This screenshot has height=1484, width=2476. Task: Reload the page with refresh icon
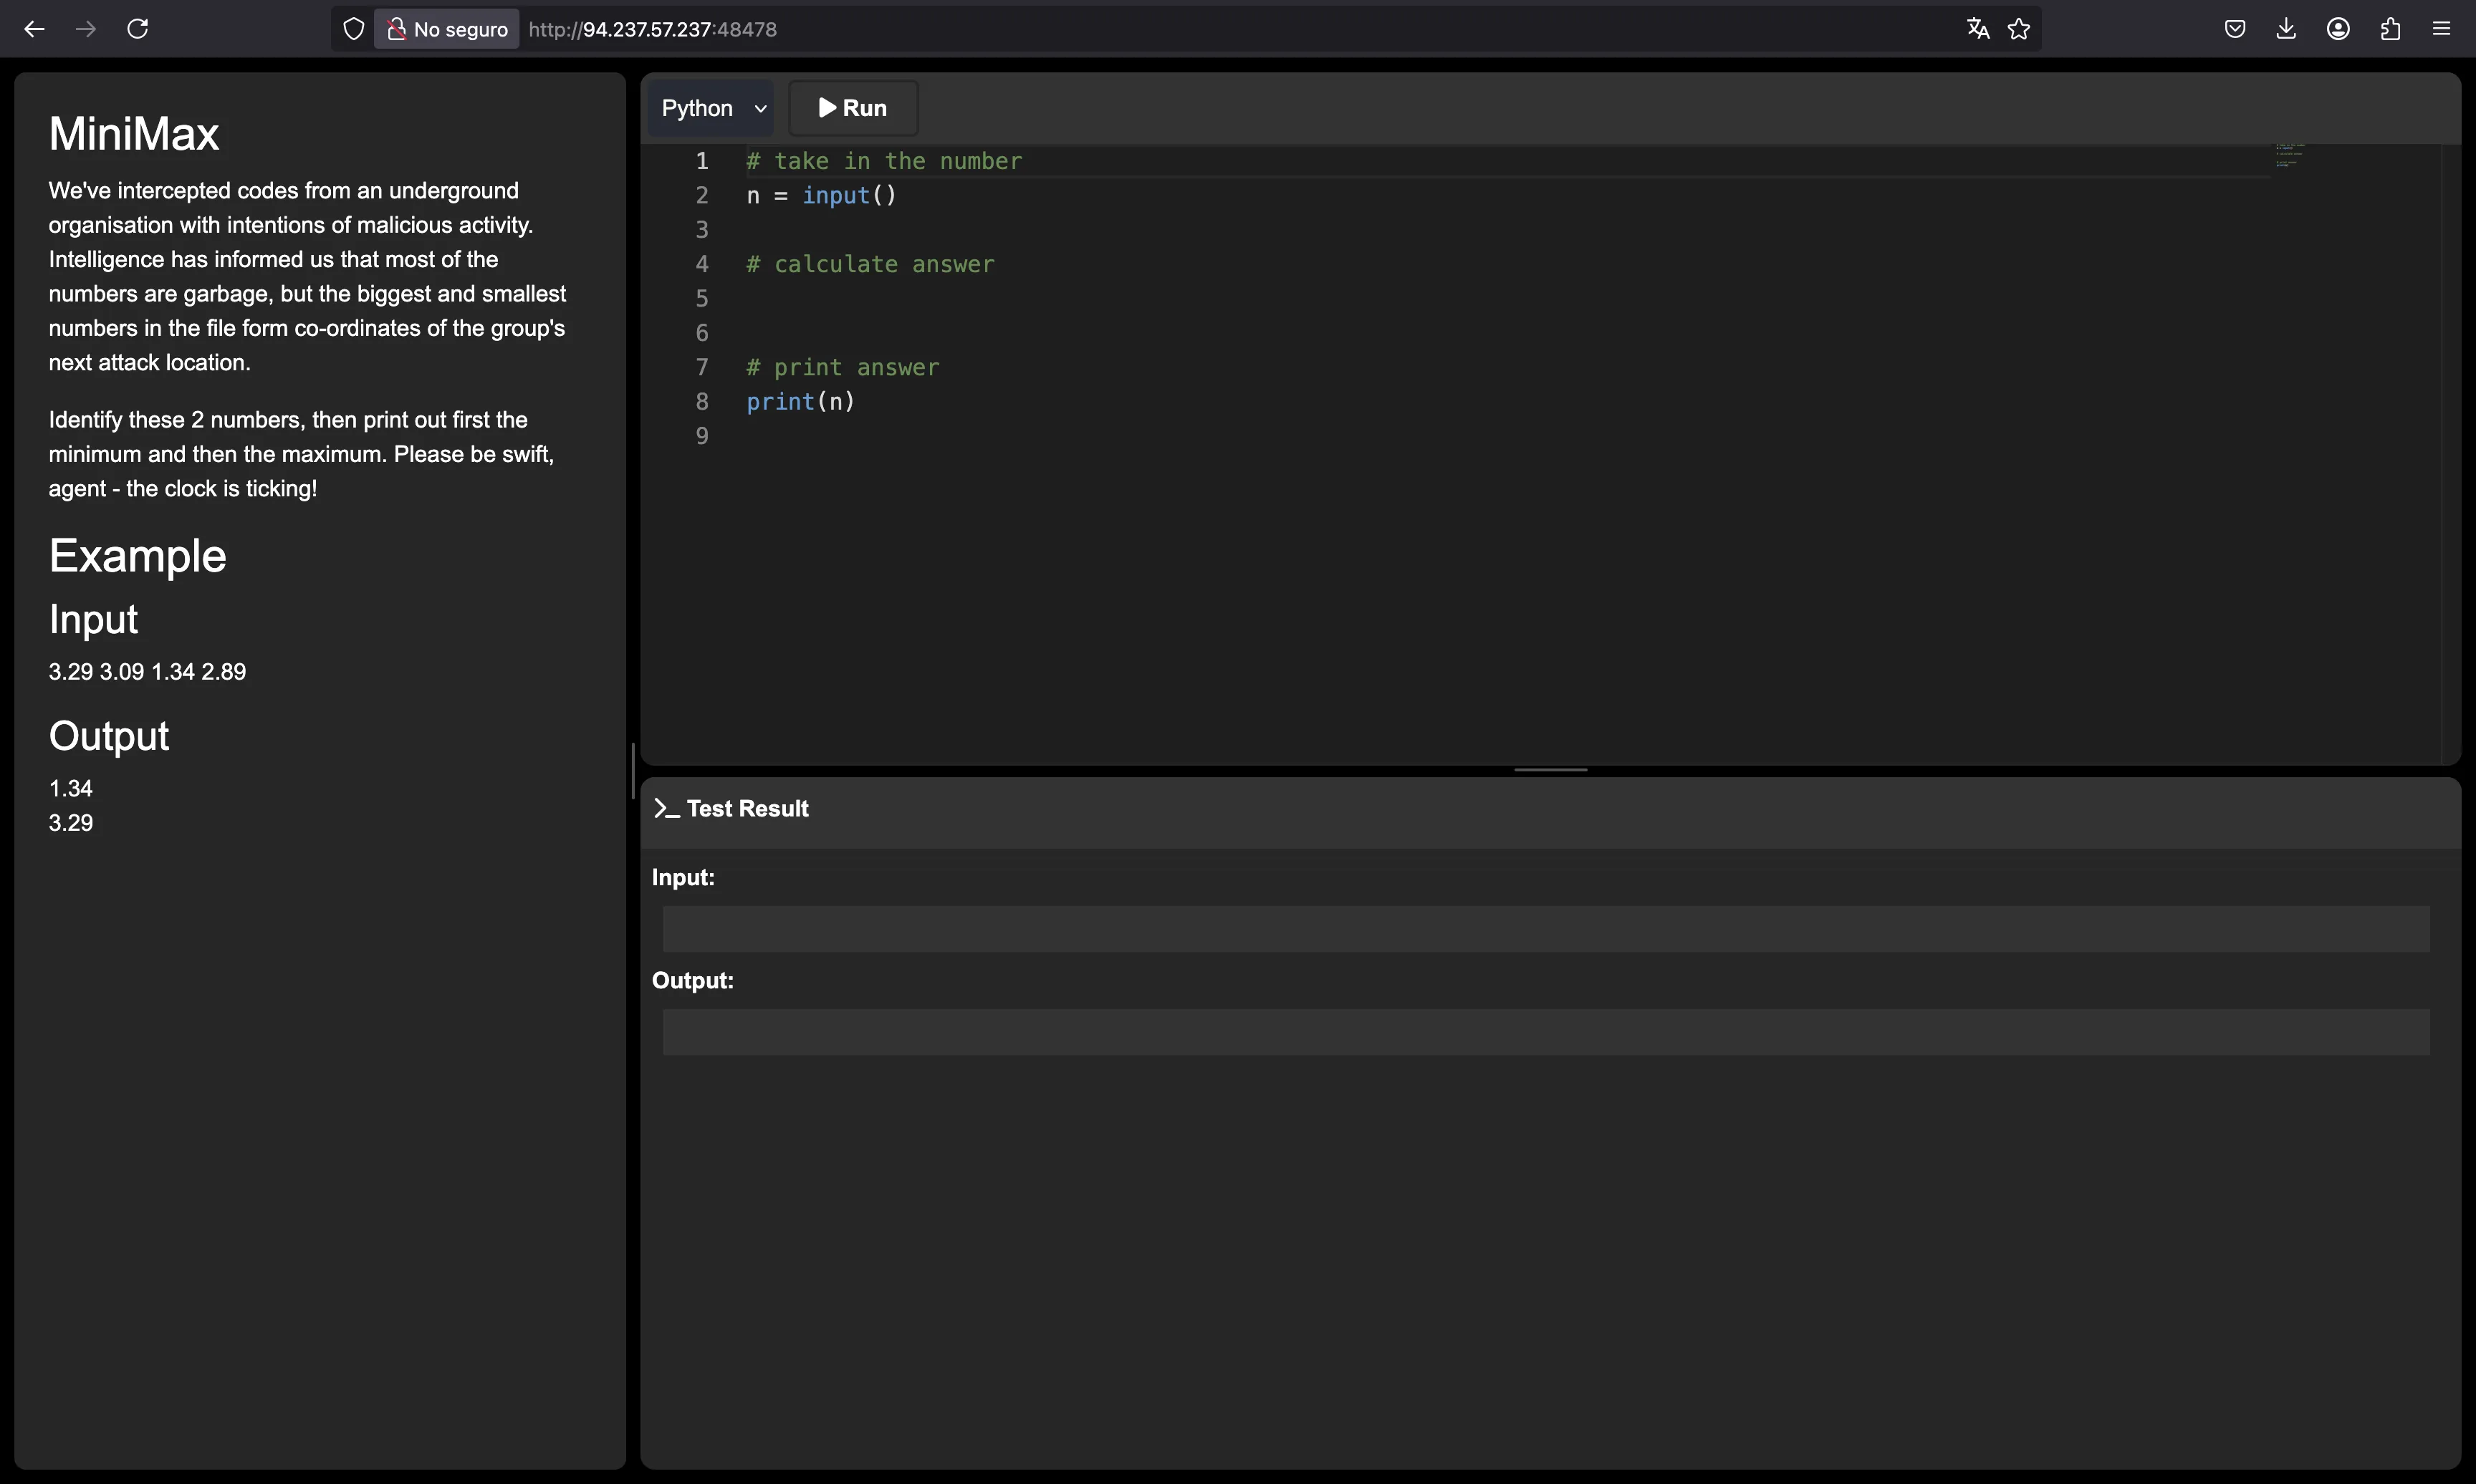(x=138, y=29)
